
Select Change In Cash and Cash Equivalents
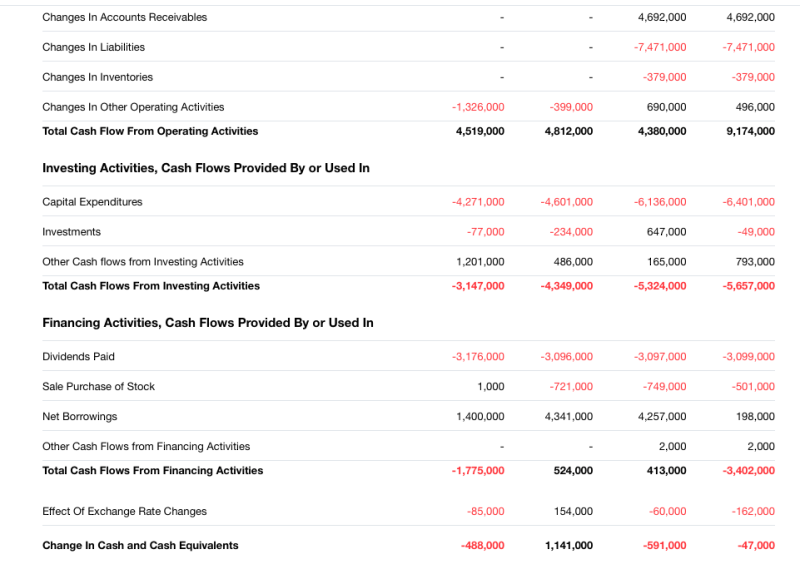pos(140,546)
